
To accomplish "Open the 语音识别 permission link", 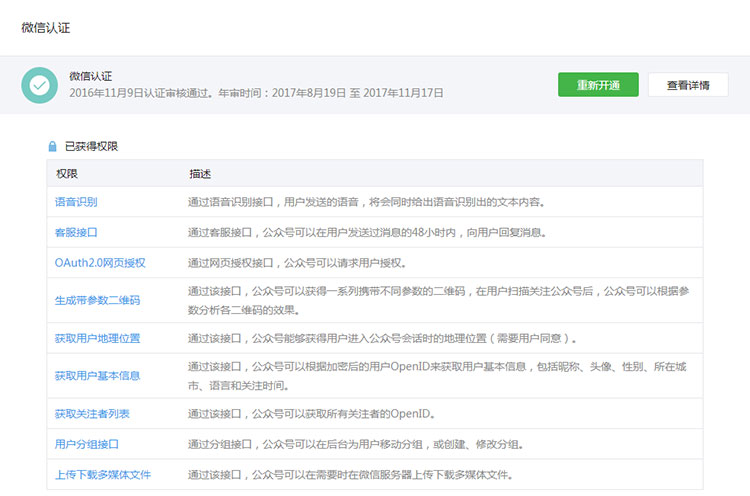I will coord(76,202).
